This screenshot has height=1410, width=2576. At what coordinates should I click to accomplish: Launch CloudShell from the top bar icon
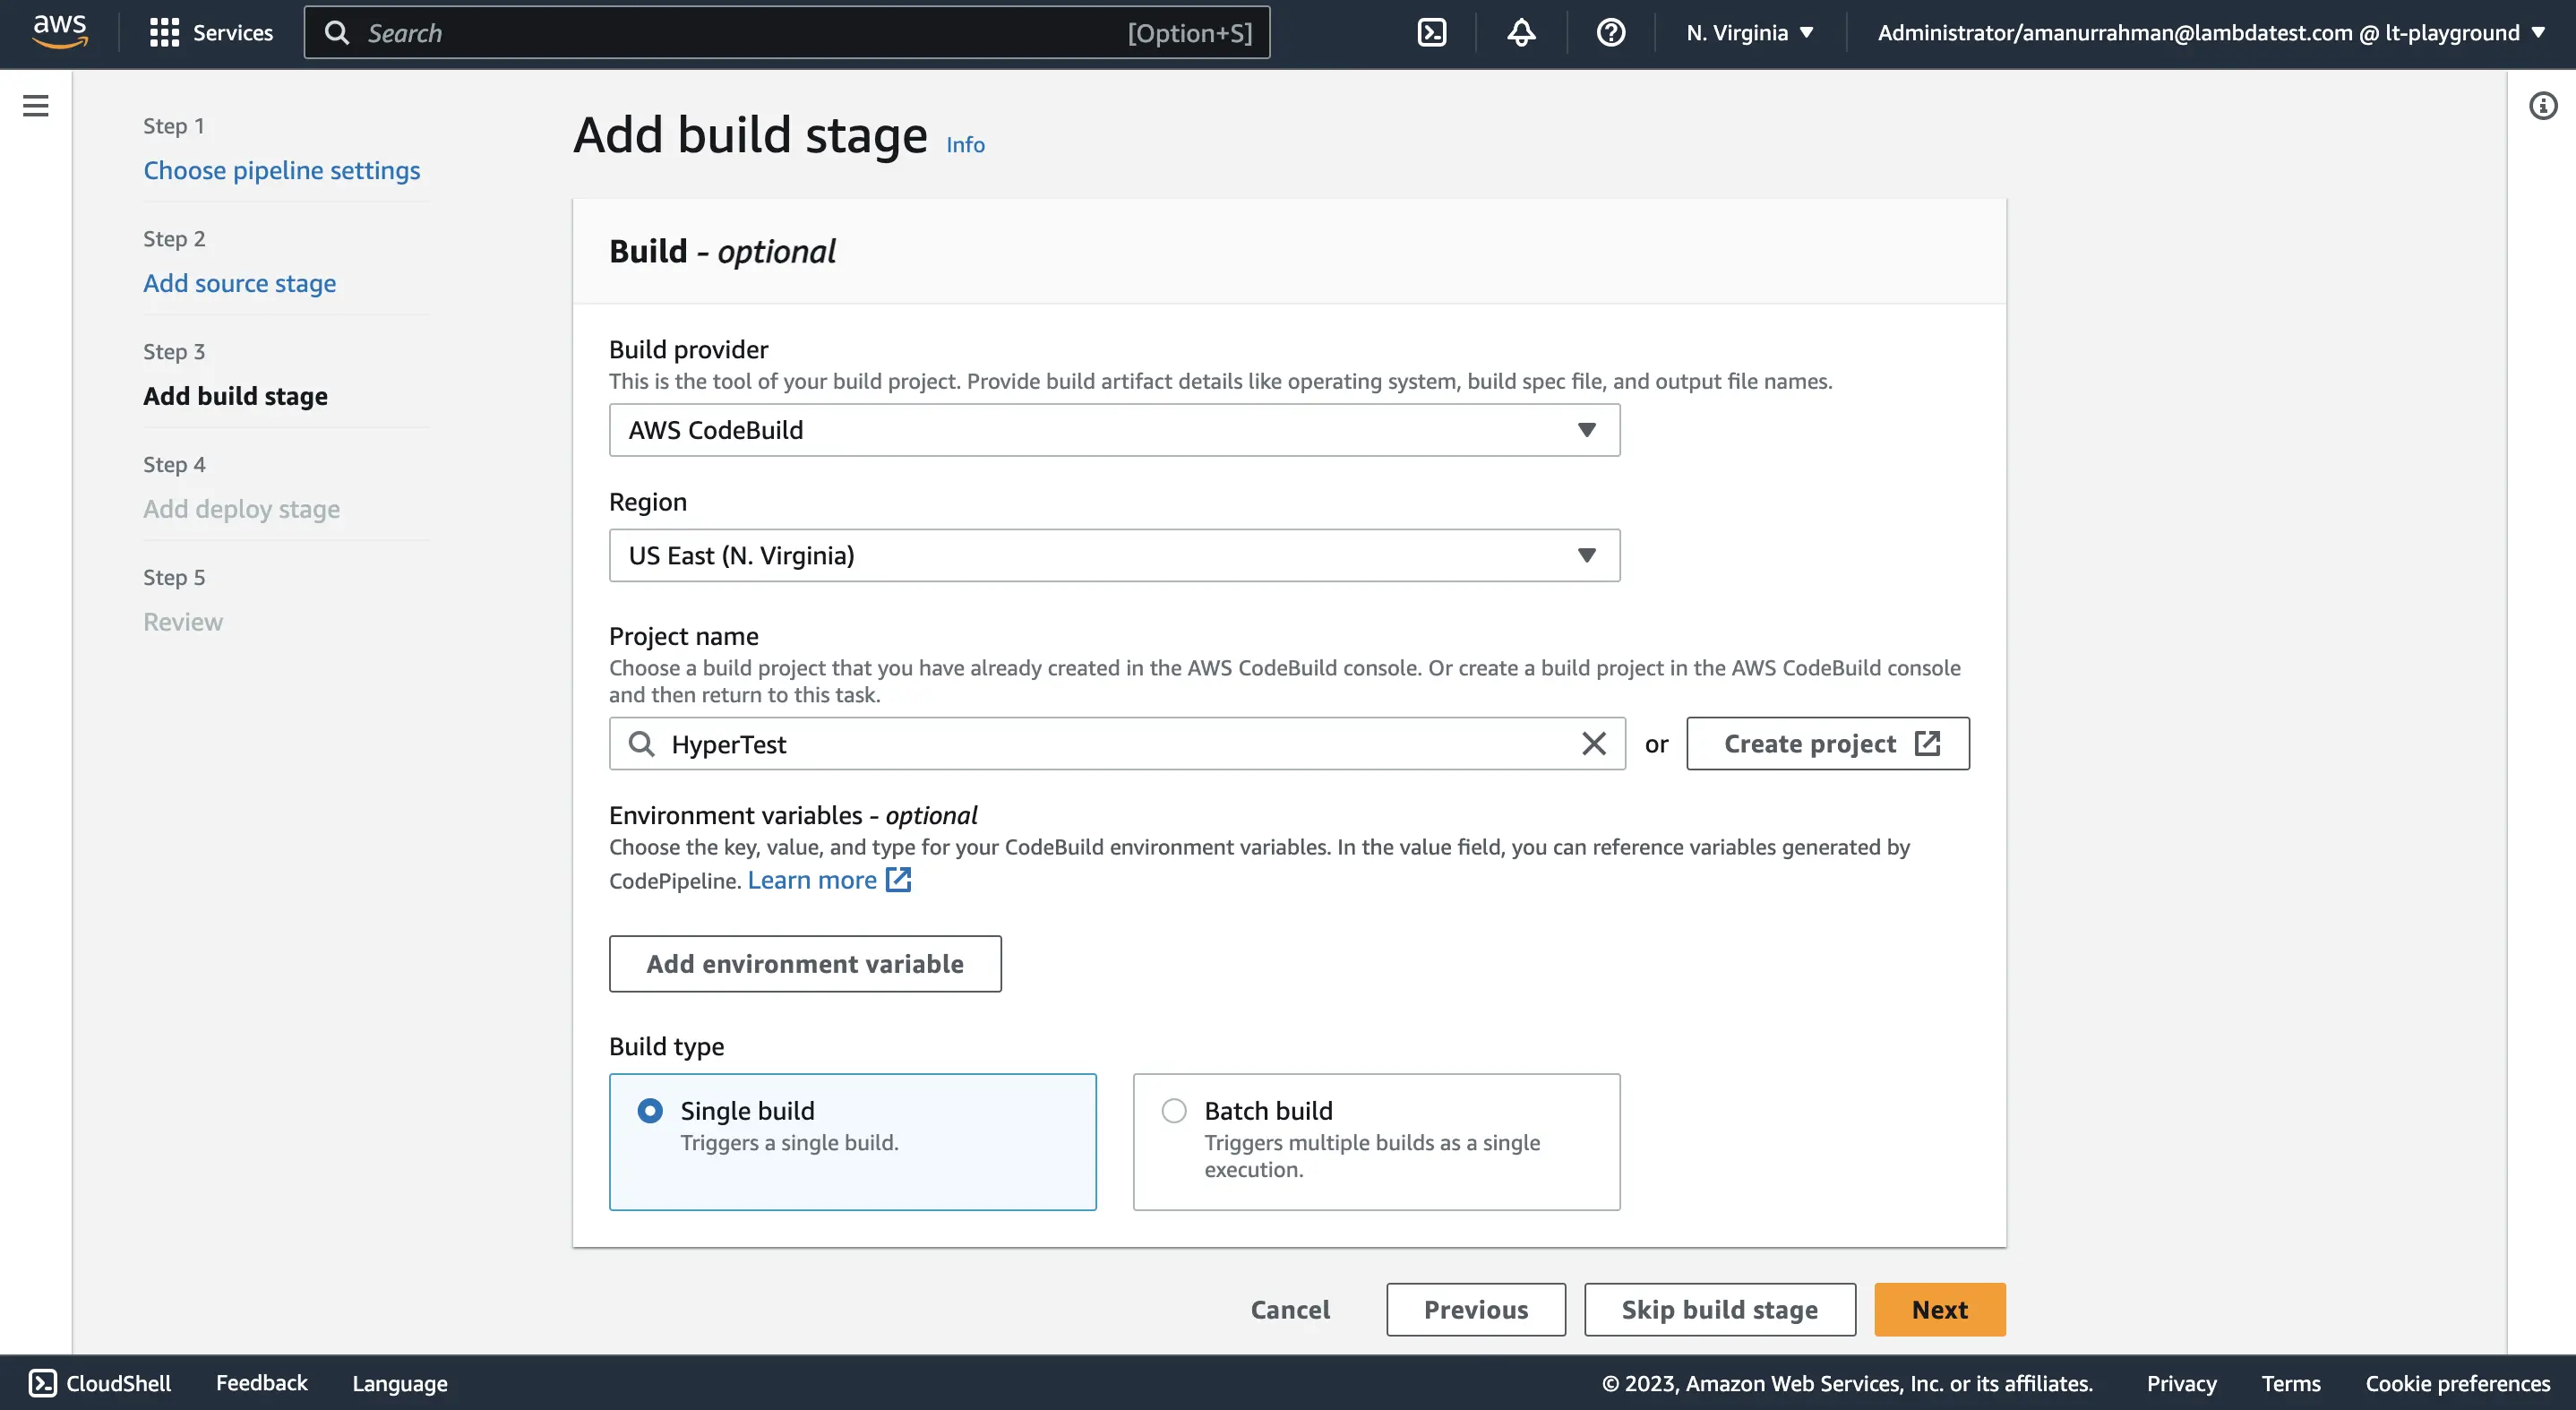pos(1431,32)
